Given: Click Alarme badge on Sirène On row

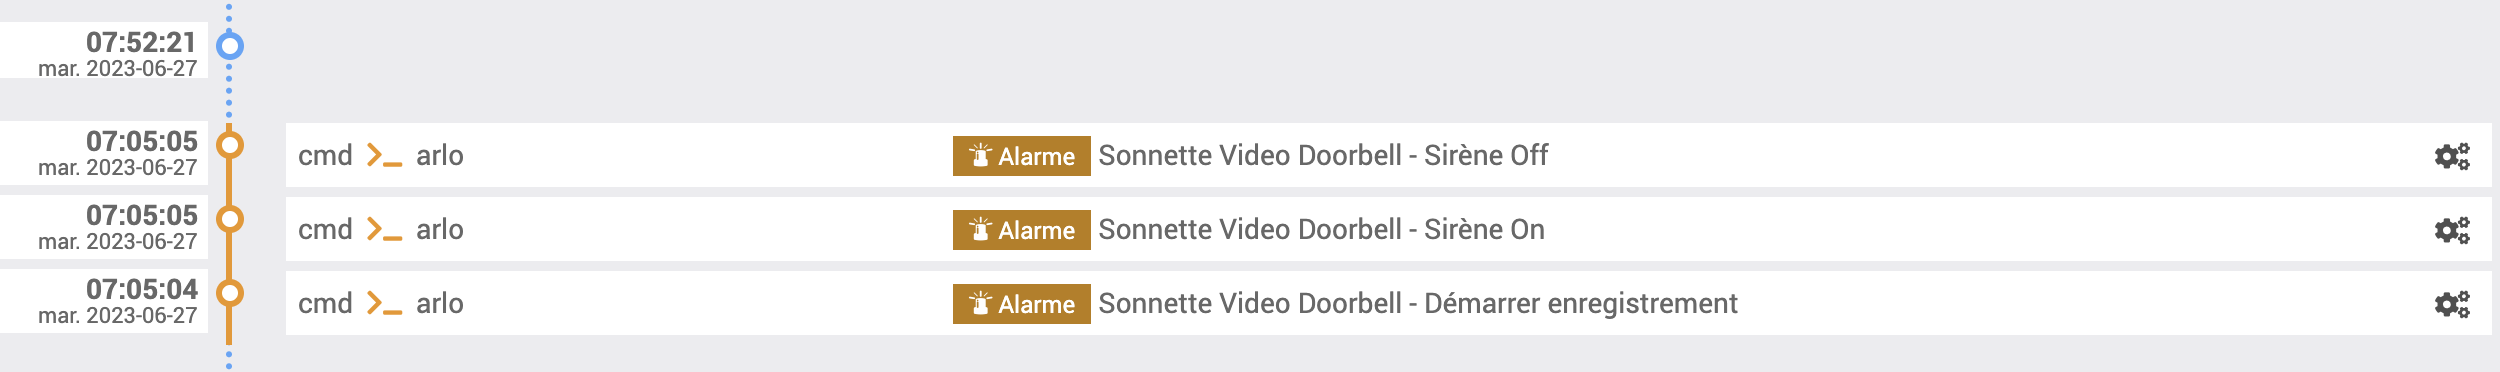Looking at the screenshot, I should point(1021,230).
